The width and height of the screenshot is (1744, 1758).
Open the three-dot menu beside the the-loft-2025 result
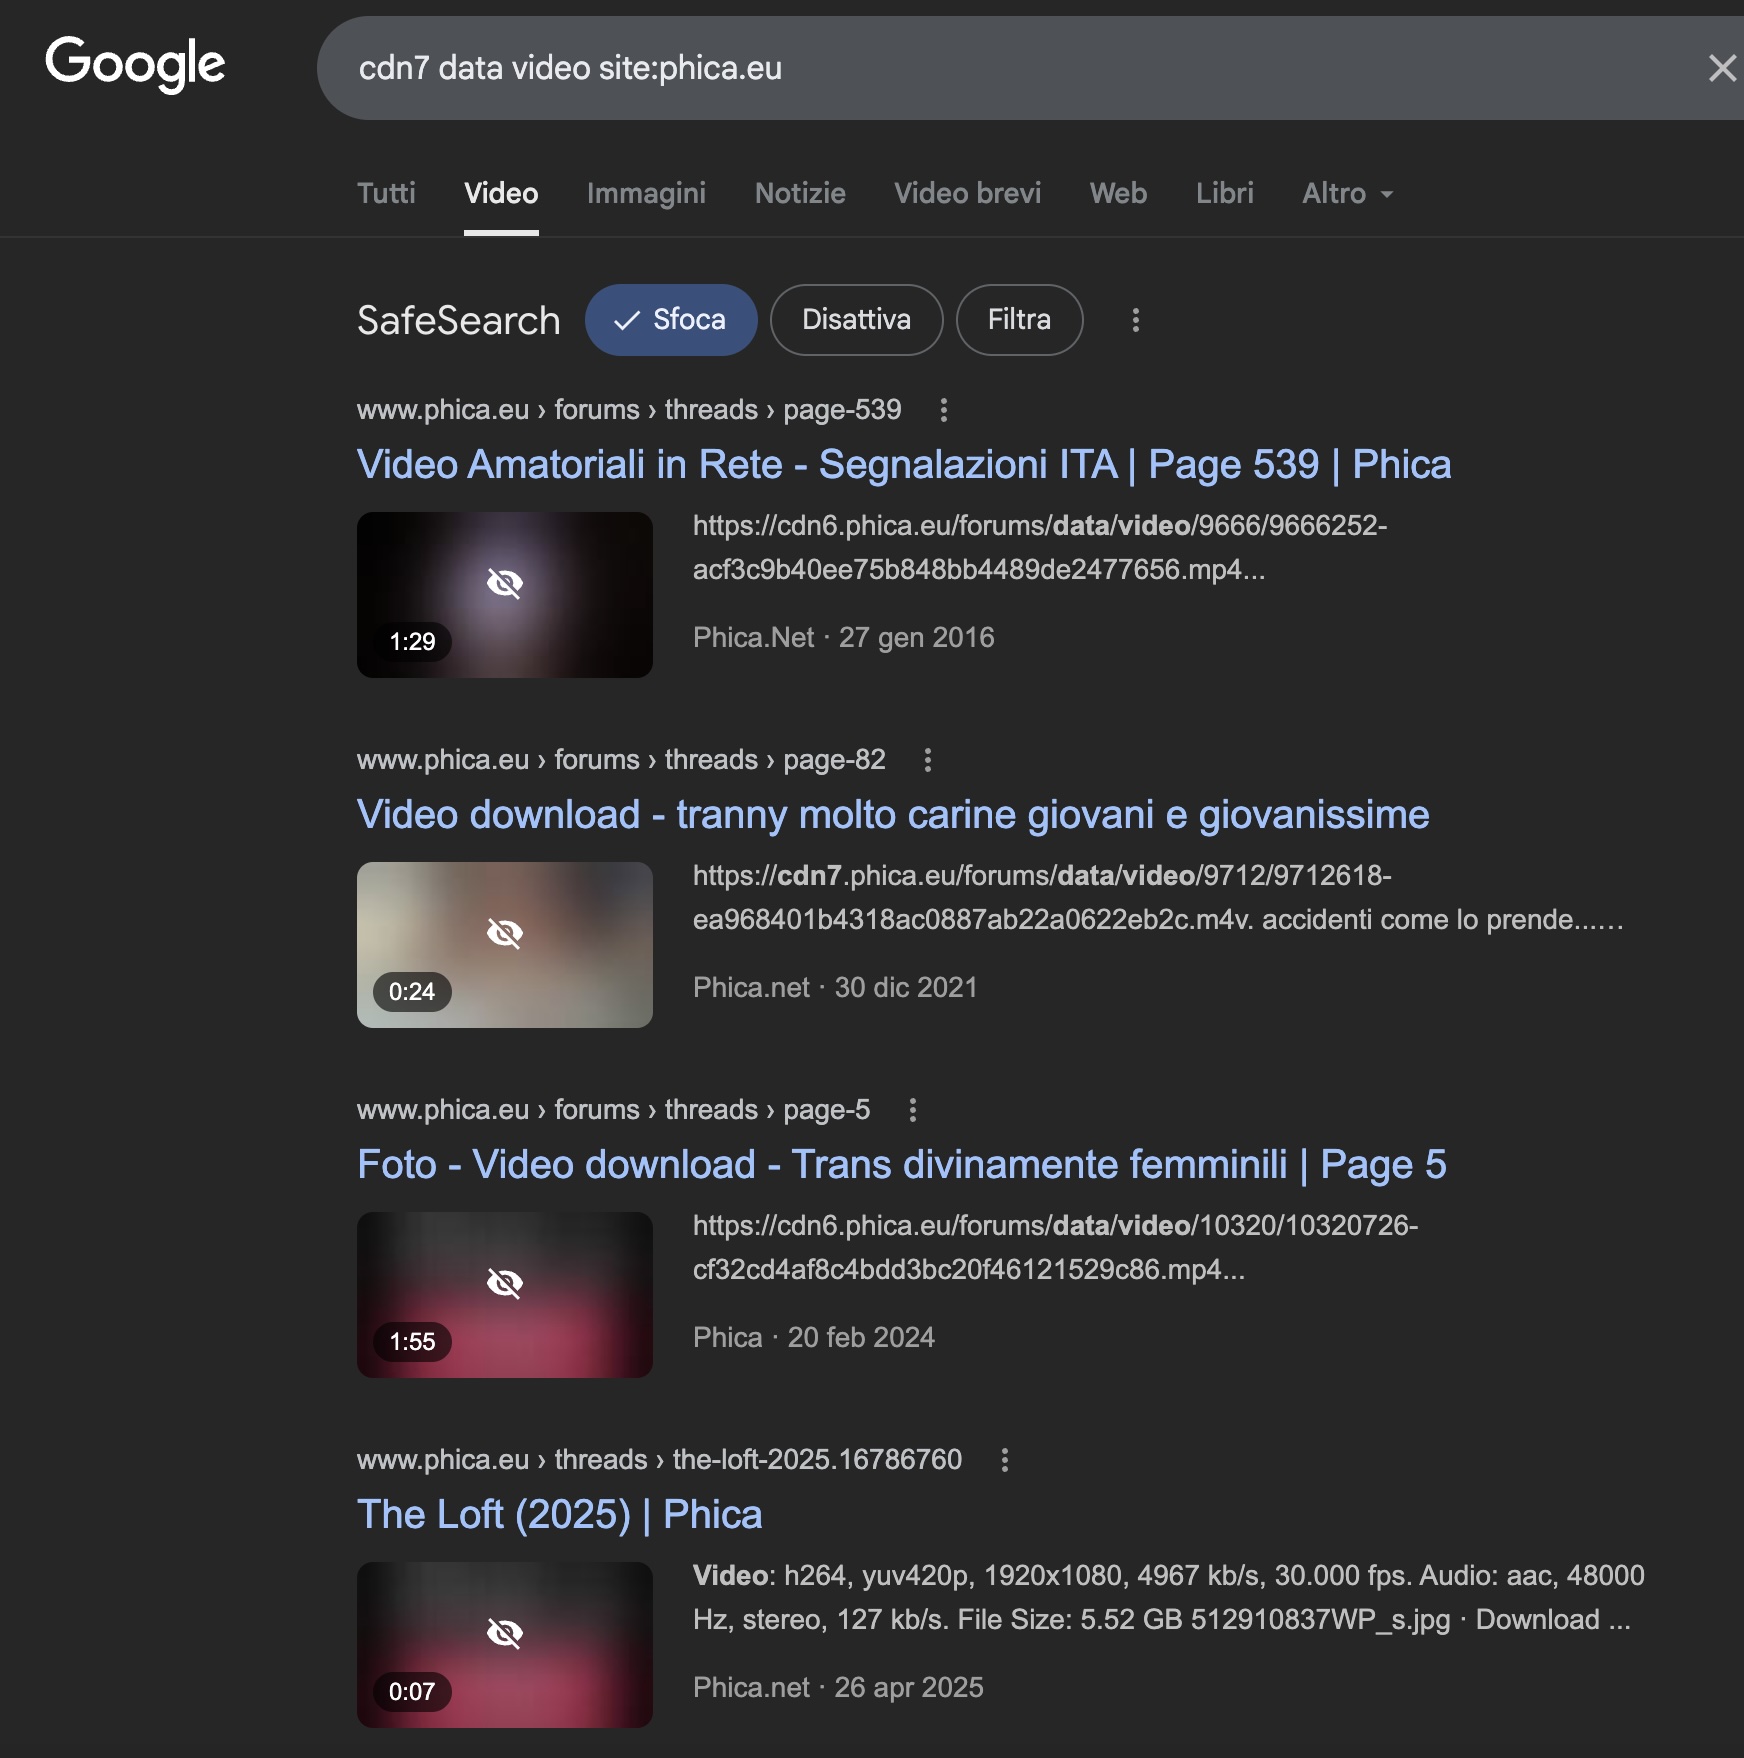coord(1004,1460)
